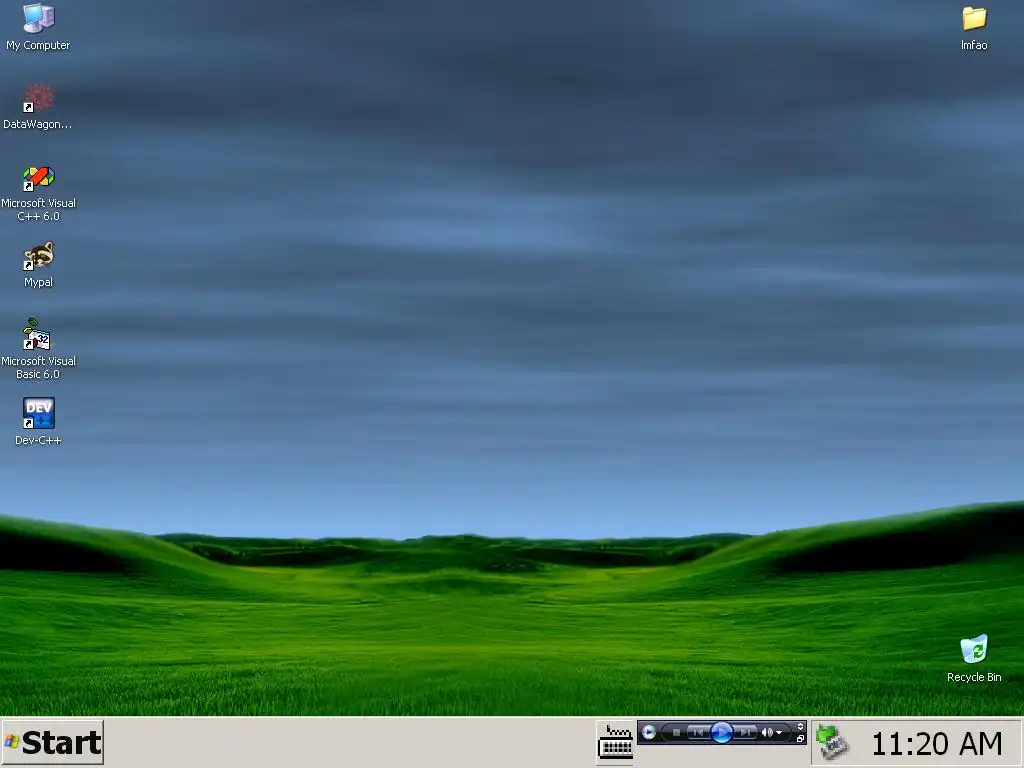The height and width of the screenshot is (768, 1024).
Task: Click the Windows Media Player logo button
Action: click(648, 732)
